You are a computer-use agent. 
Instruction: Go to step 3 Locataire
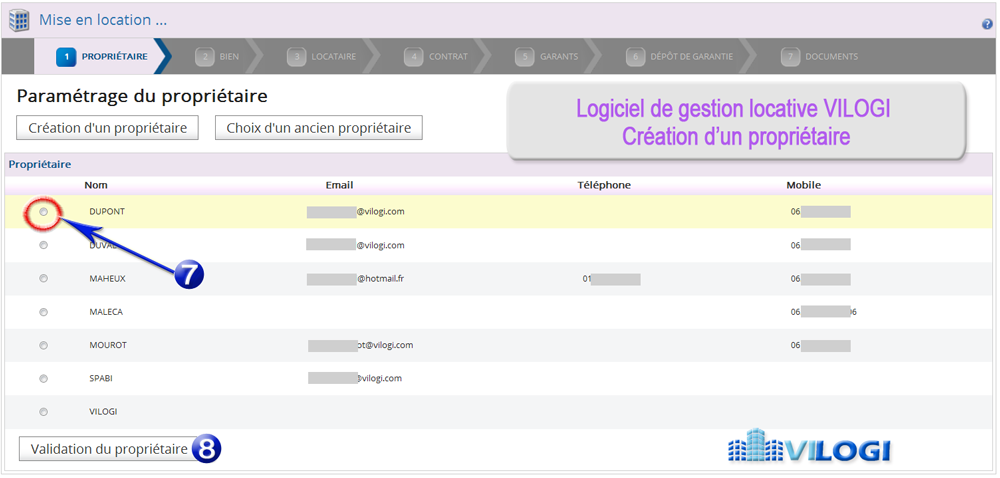(321, 56)
